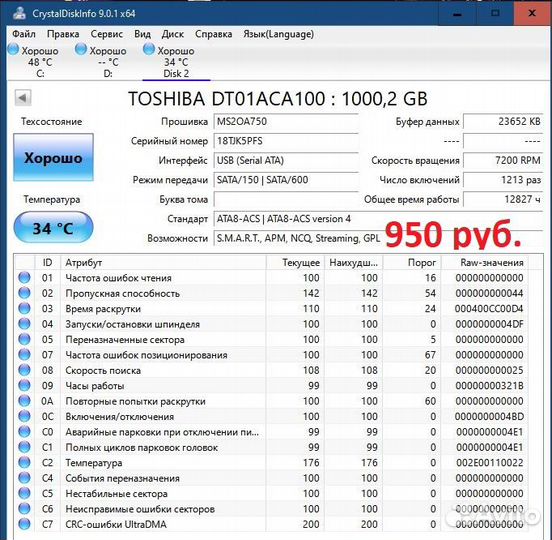Click the big Хорошо health status button
This screenshot has height=540, width=552.
click(x=54, y=157)
